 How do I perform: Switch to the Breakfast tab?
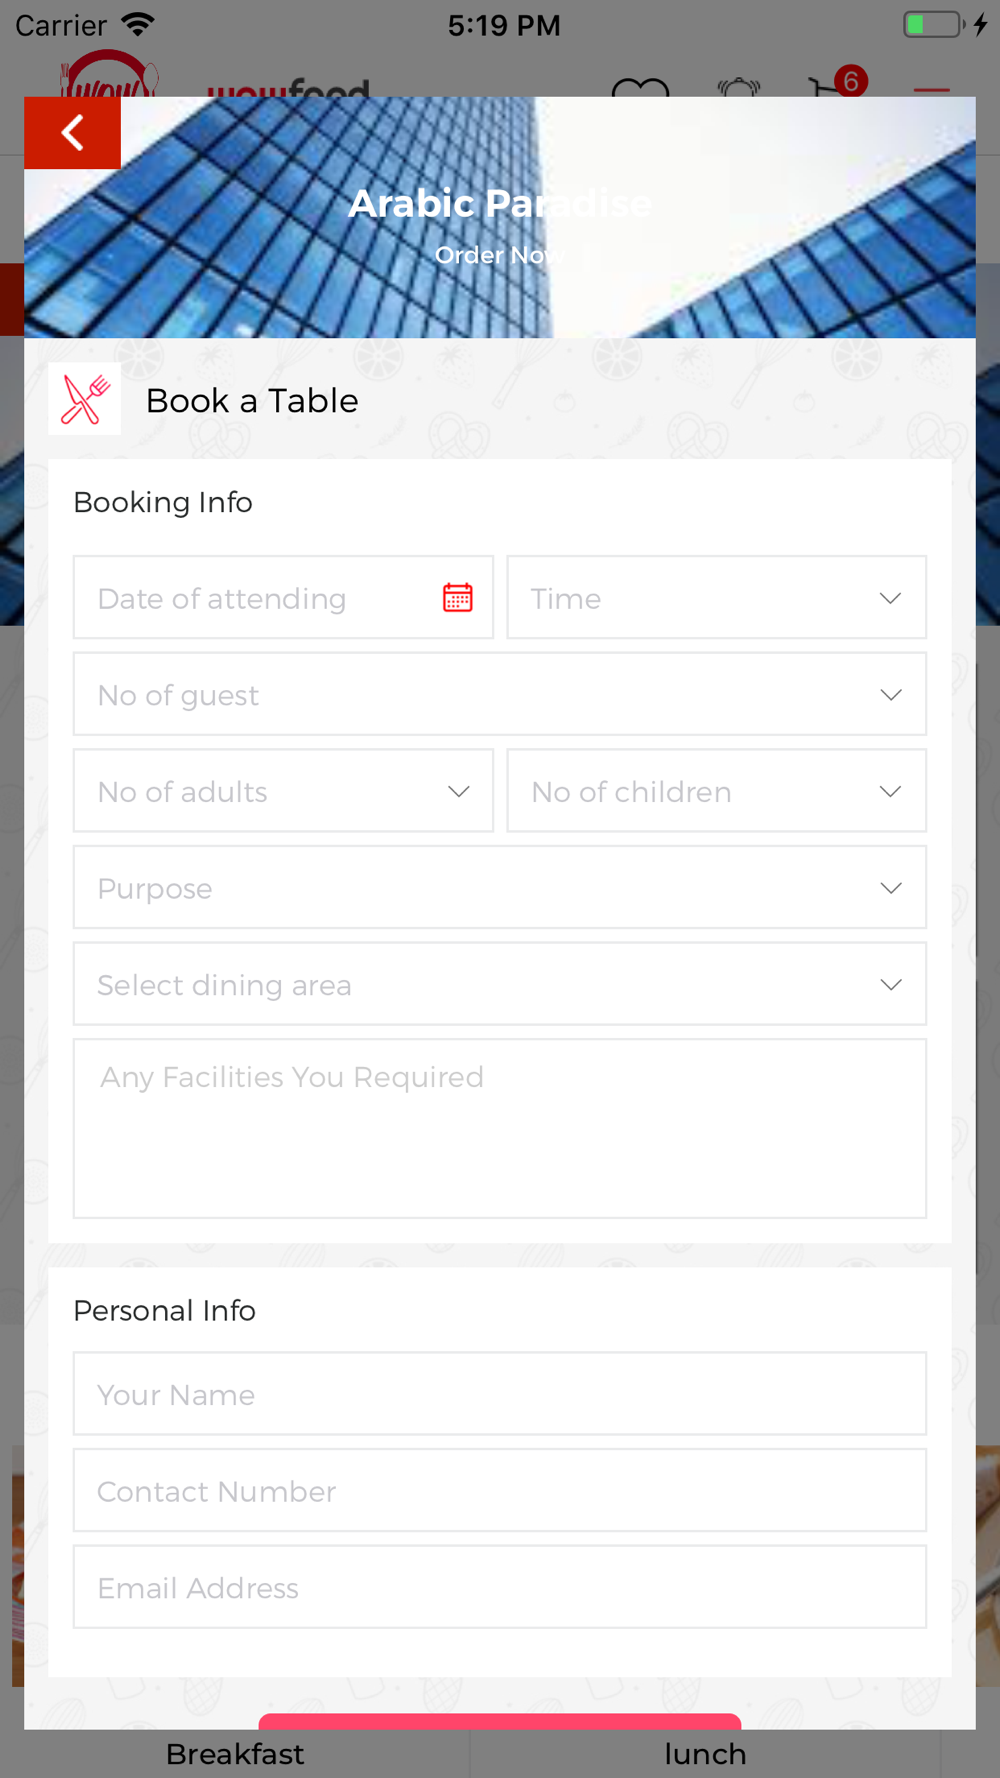tap(235, 1754)
